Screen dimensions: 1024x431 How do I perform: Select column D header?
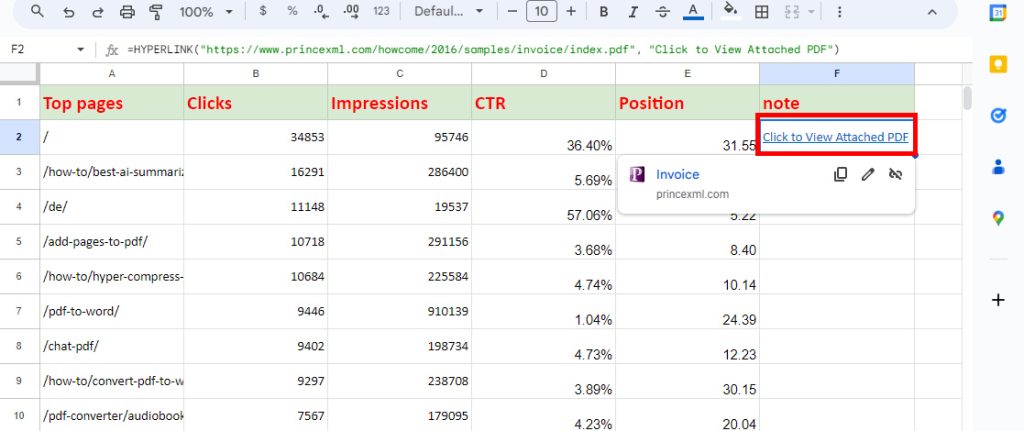point(543,74)
